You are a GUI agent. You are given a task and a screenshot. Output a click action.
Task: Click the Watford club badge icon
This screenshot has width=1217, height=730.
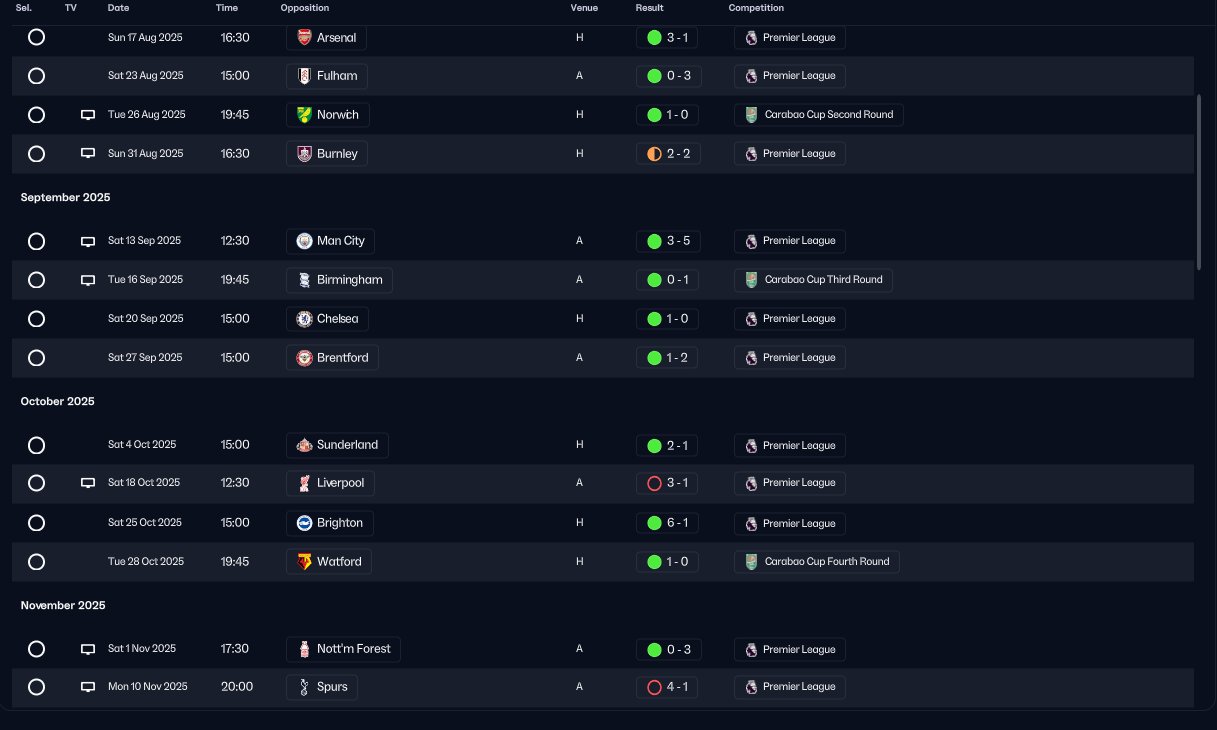[304, 562]
